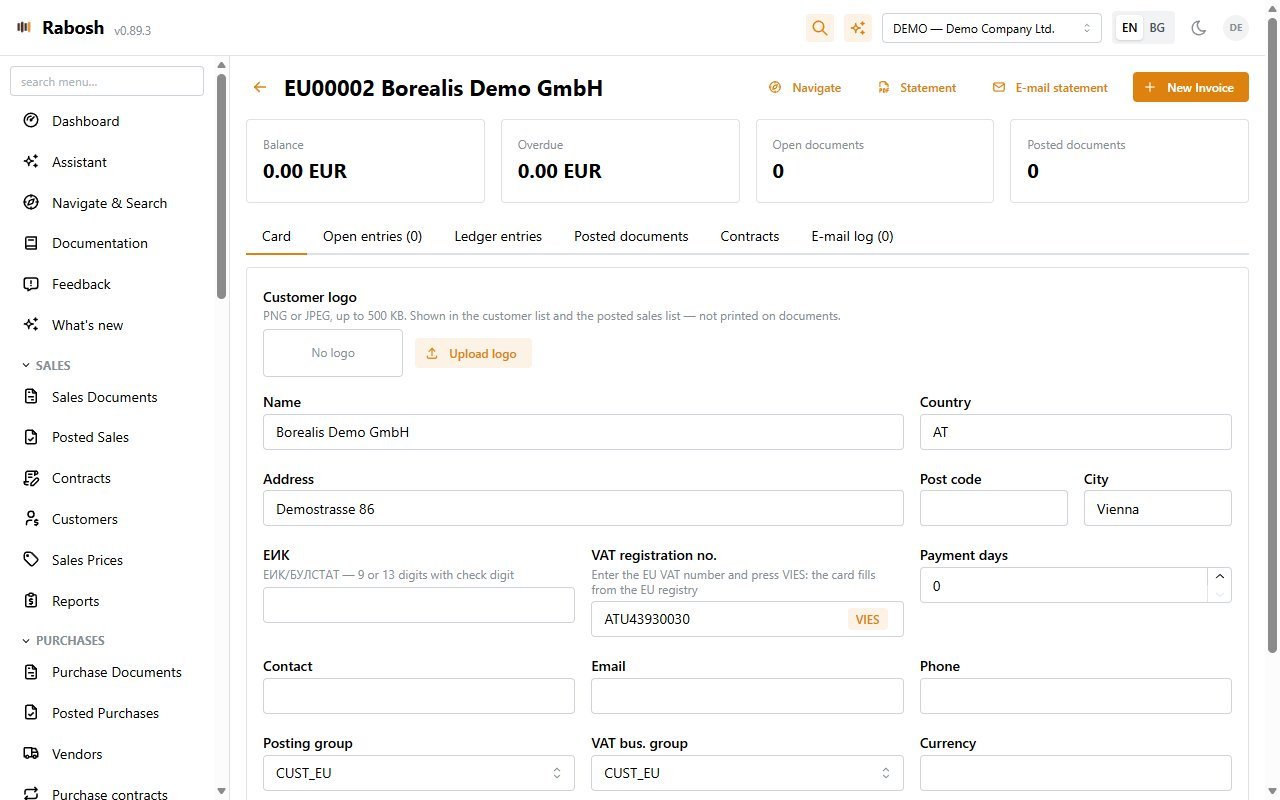
Task: Click the Upload logo button
Action: coord(473,353)
